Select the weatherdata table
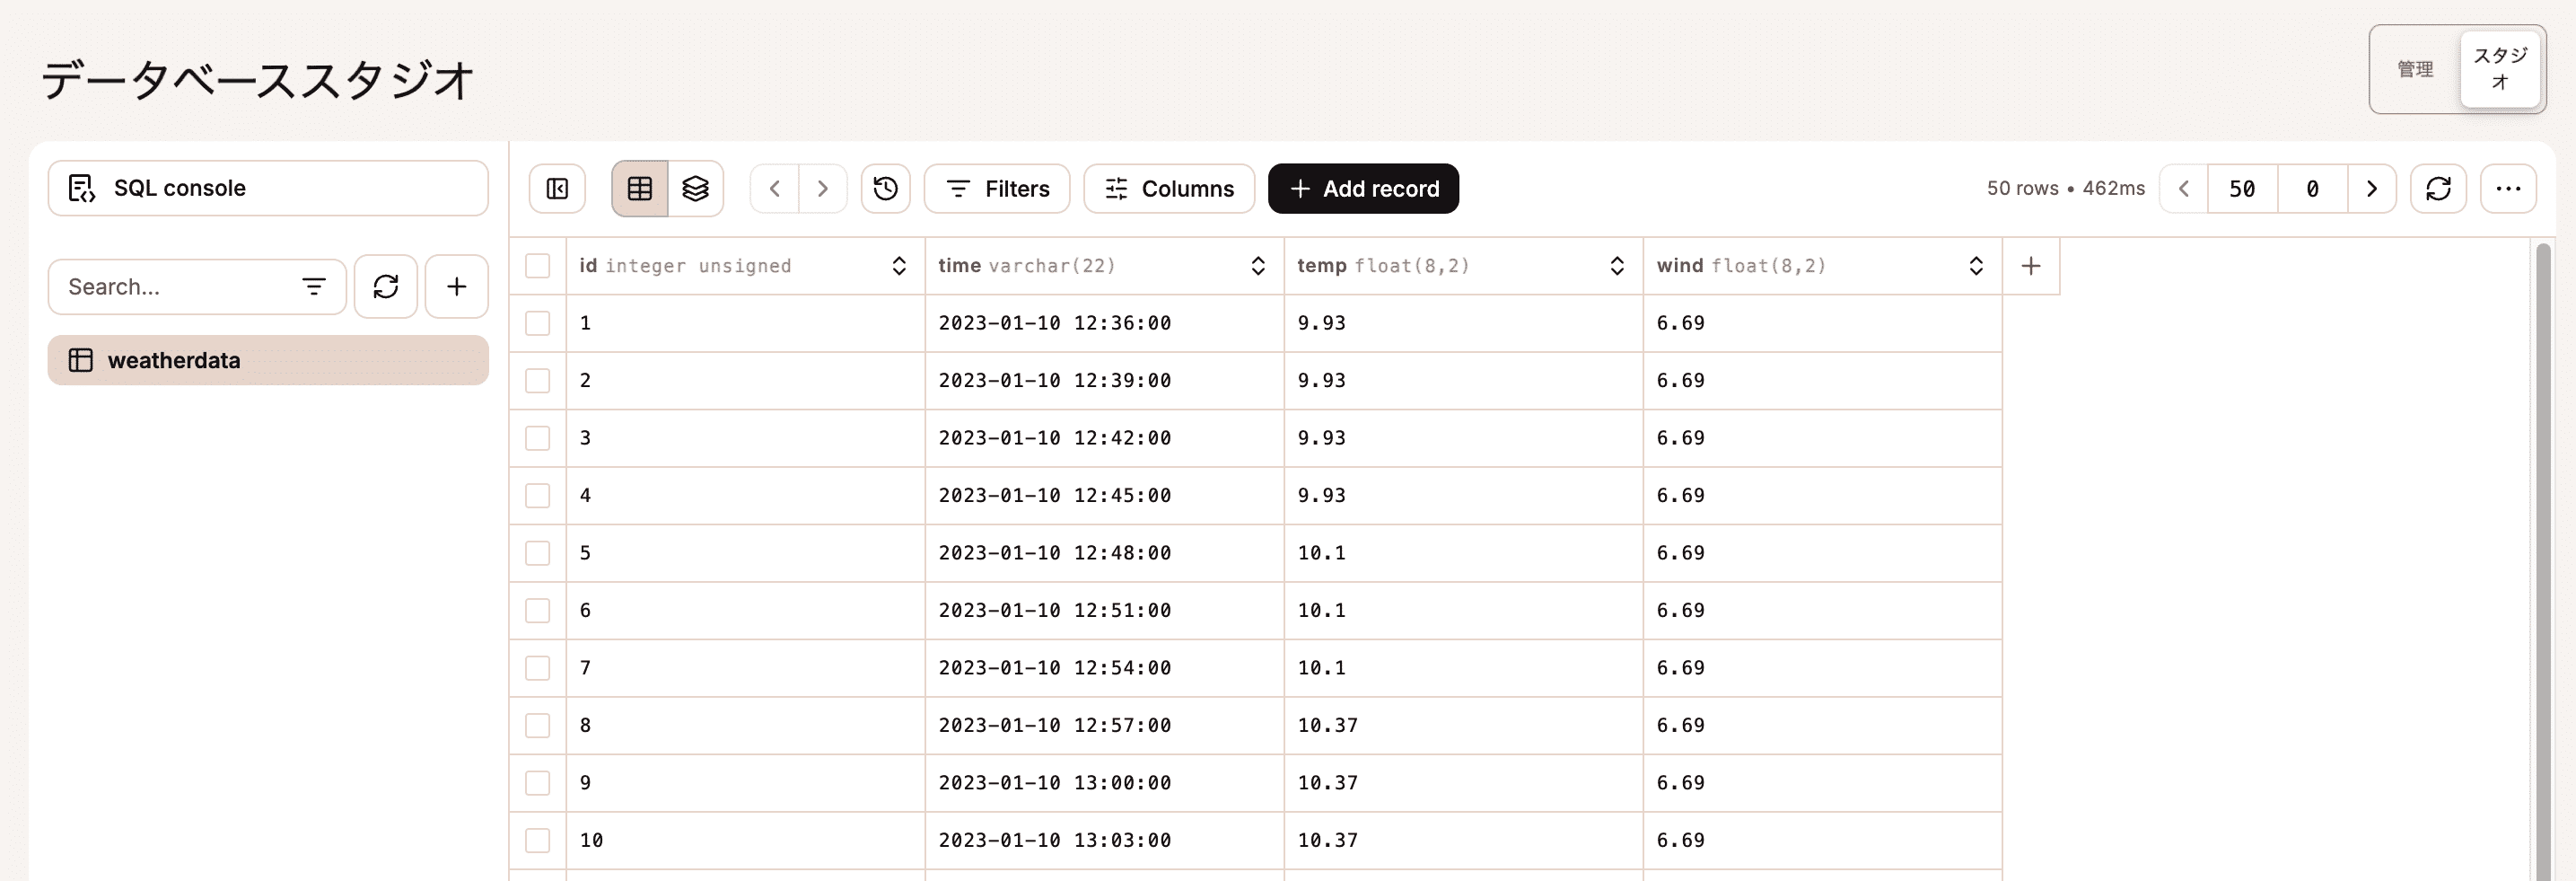The image size is (2576, 881). pyautogui.click(x=268, y=360)
